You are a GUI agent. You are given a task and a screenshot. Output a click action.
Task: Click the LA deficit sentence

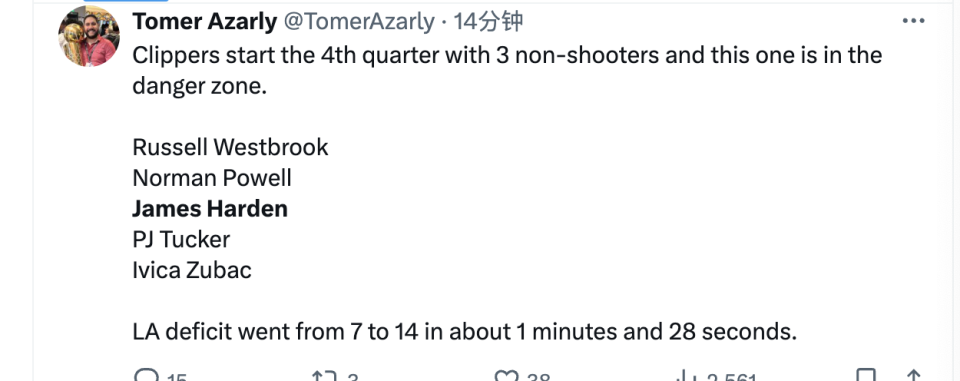click(465, 331)
